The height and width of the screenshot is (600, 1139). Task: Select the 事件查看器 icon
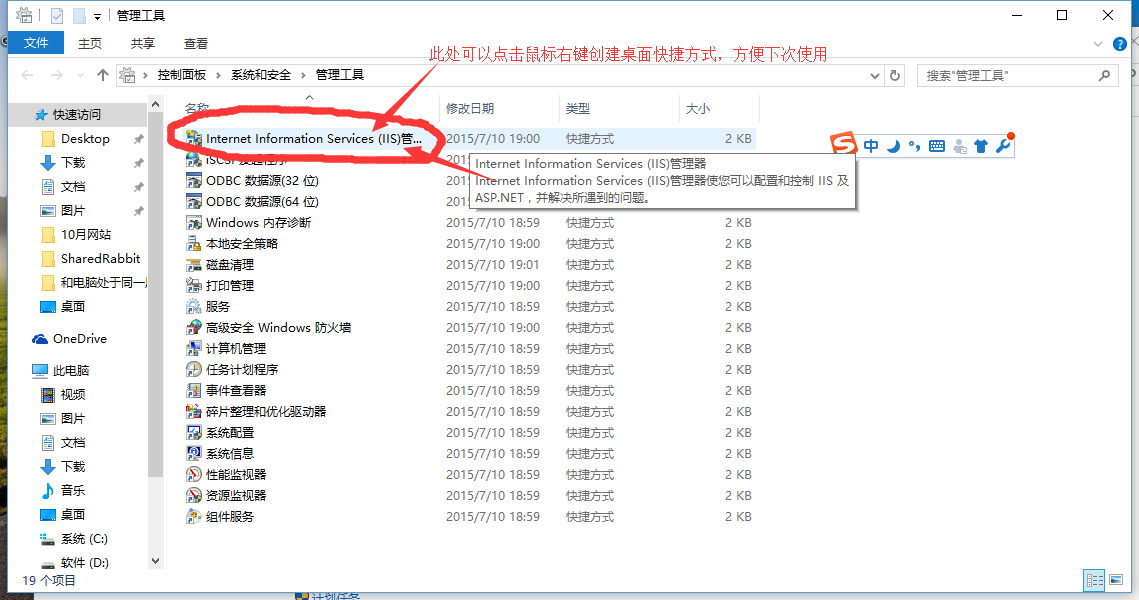coord(193,391)
